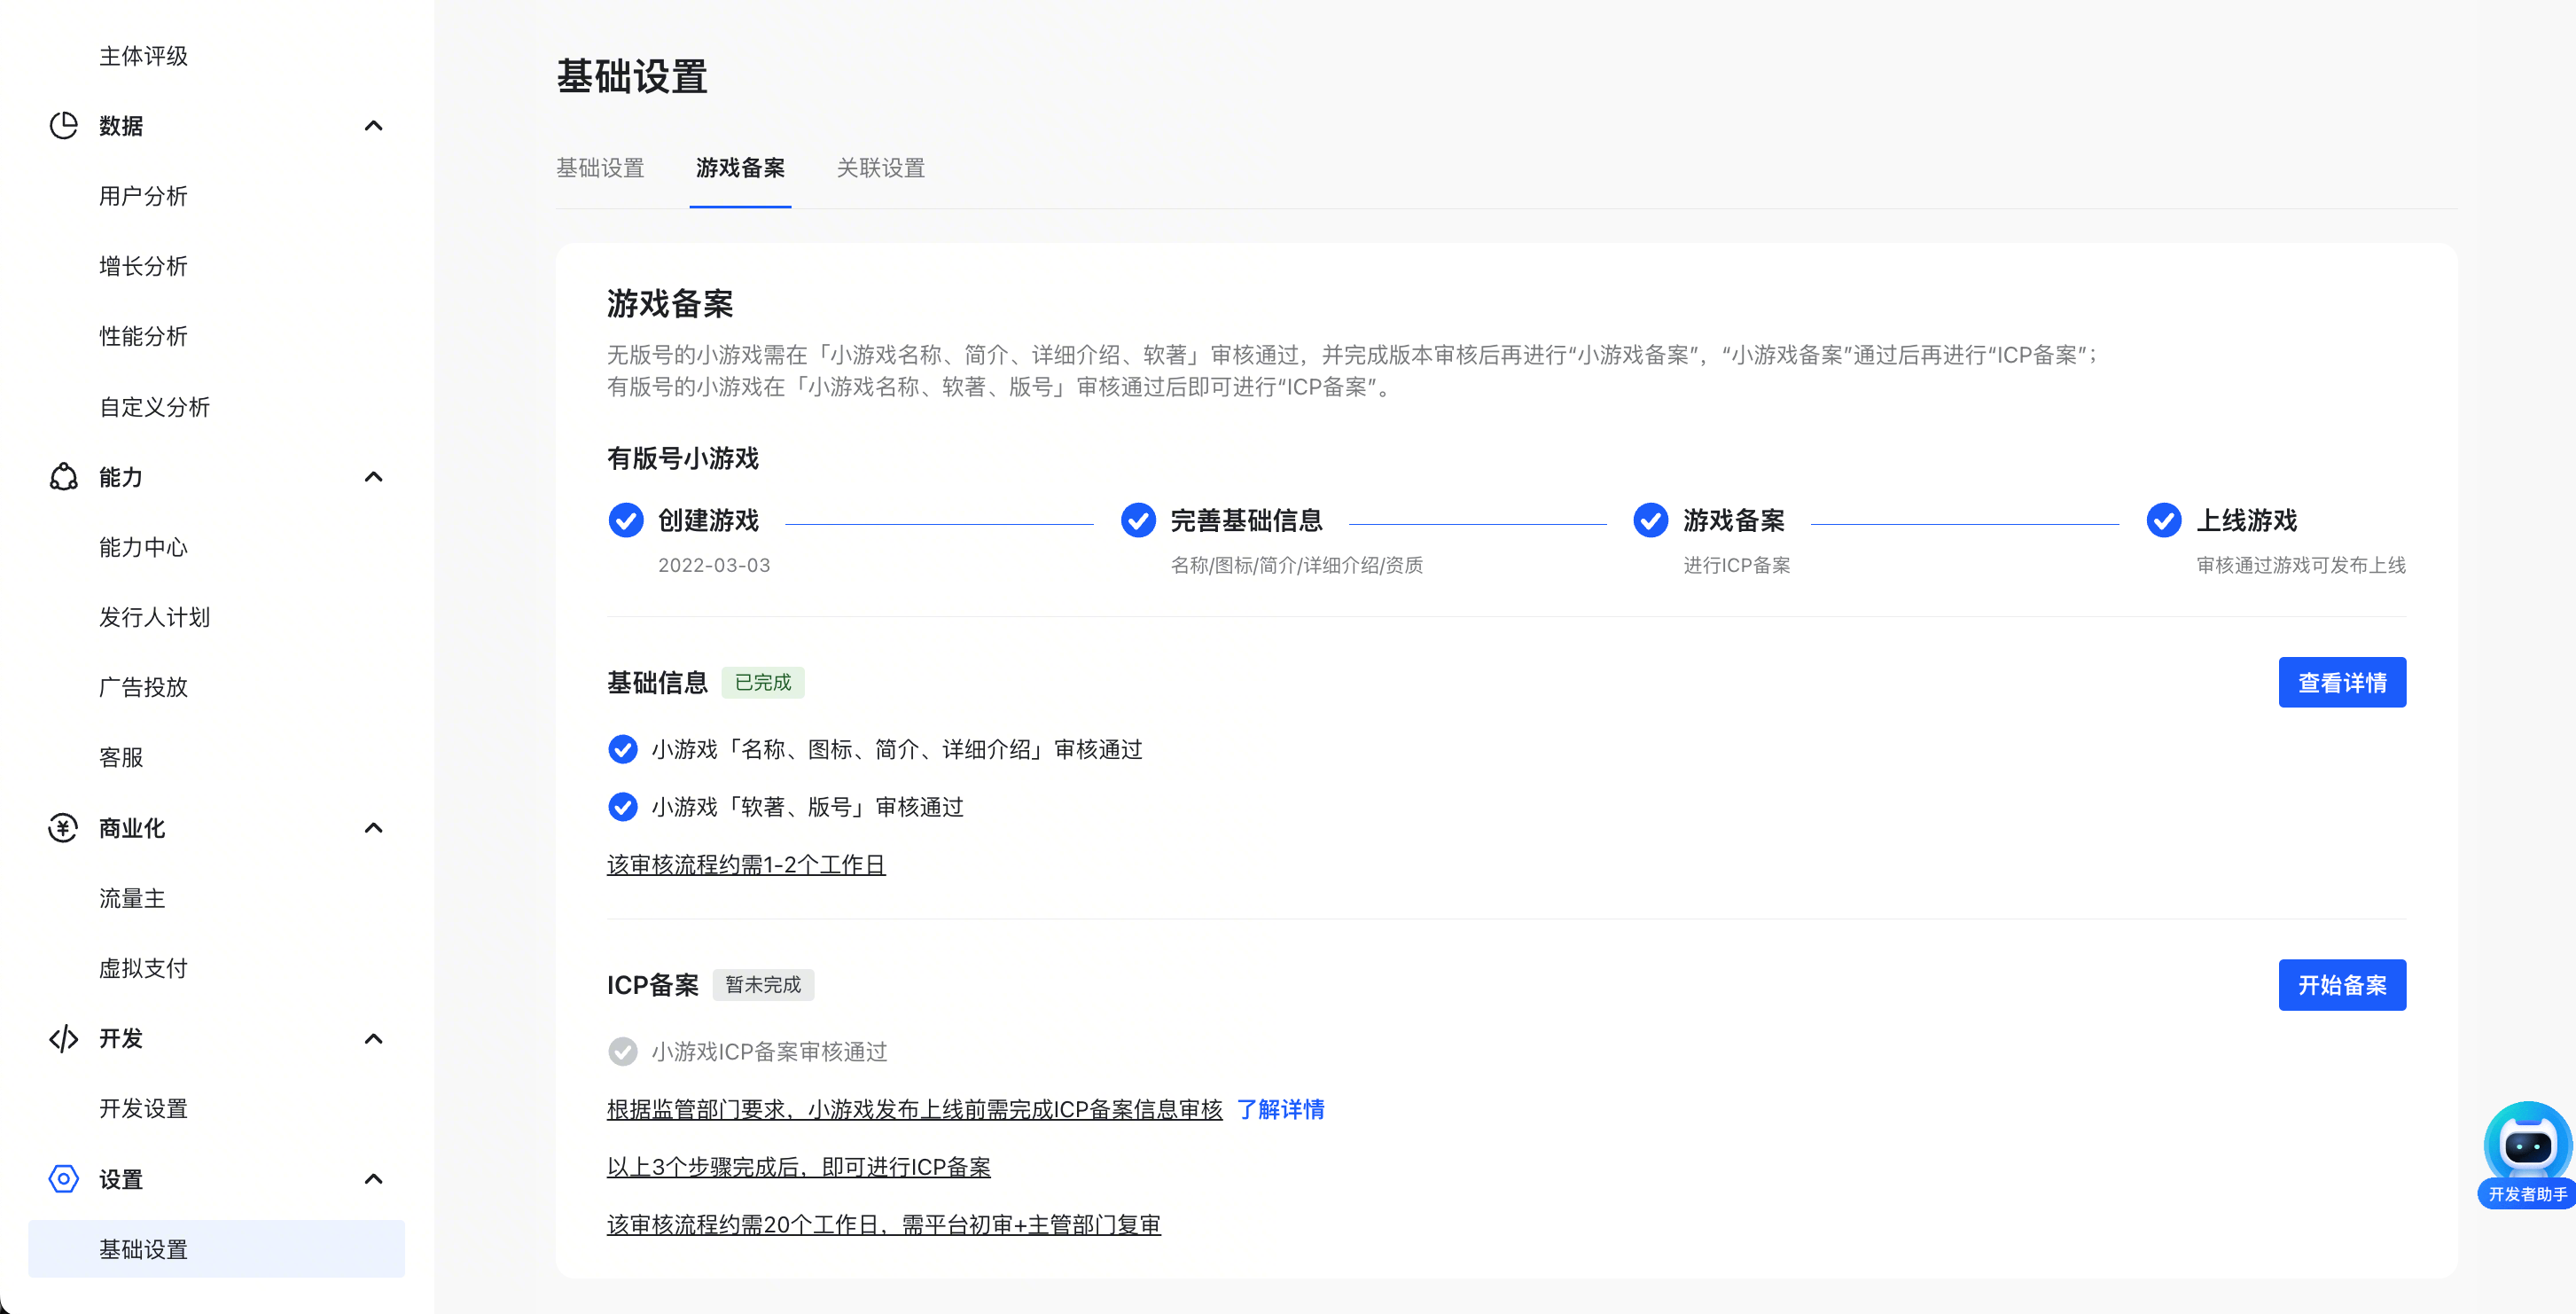2576x1314 pixels.
Task: Collapse the 设置 sidebar section
Action: click(373, 1179)
